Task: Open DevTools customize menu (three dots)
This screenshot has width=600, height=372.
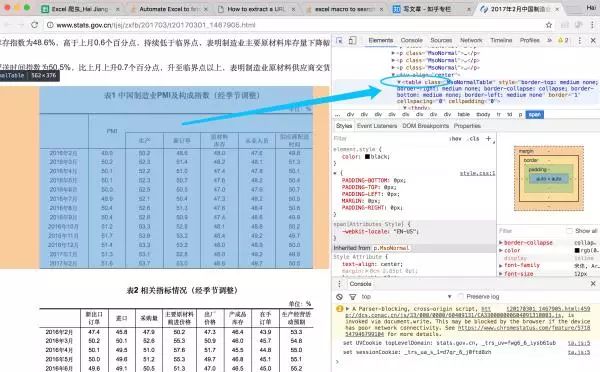Action: (x=580, y=40)
